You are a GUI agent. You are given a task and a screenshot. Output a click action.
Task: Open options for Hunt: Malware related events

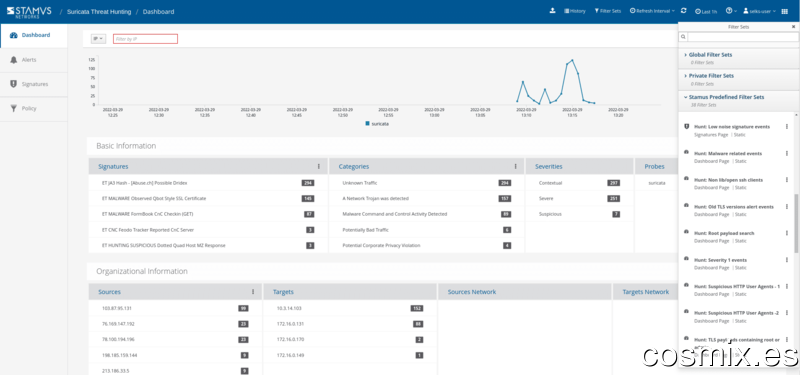tap(786, 153)
